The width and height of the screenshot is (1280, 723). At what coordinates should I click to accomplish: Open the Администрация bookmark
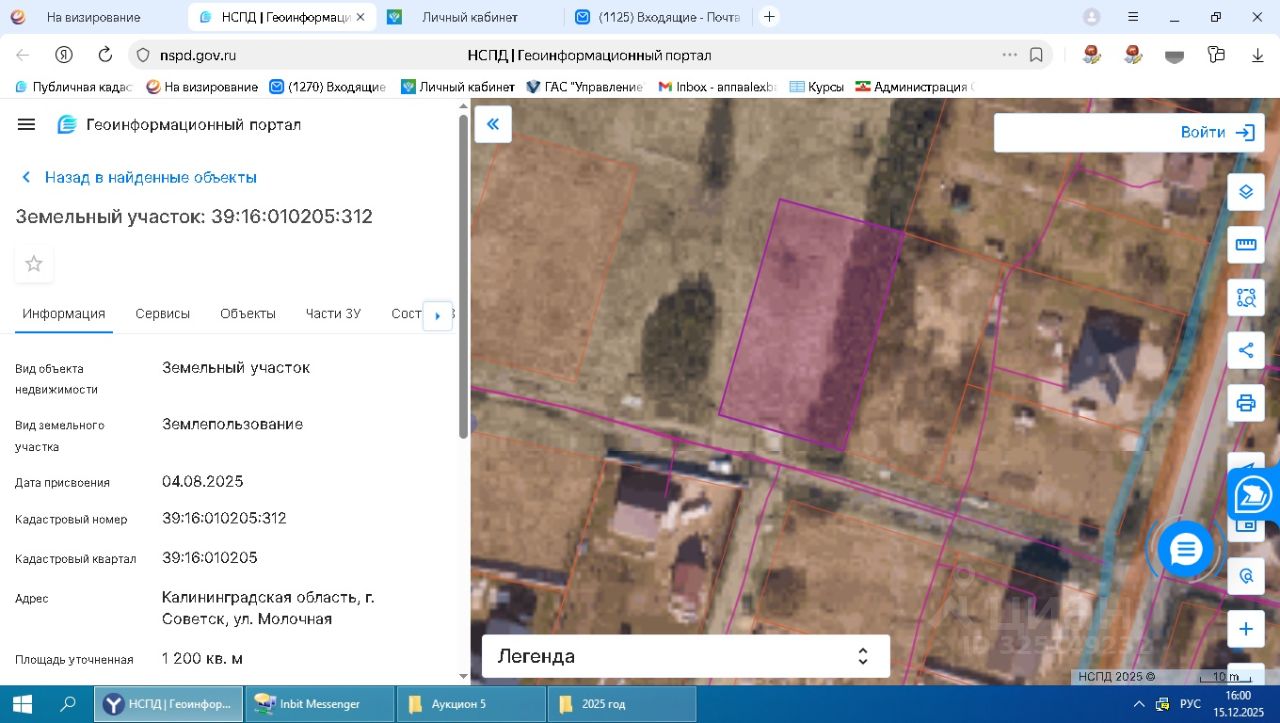click(912, 87)
